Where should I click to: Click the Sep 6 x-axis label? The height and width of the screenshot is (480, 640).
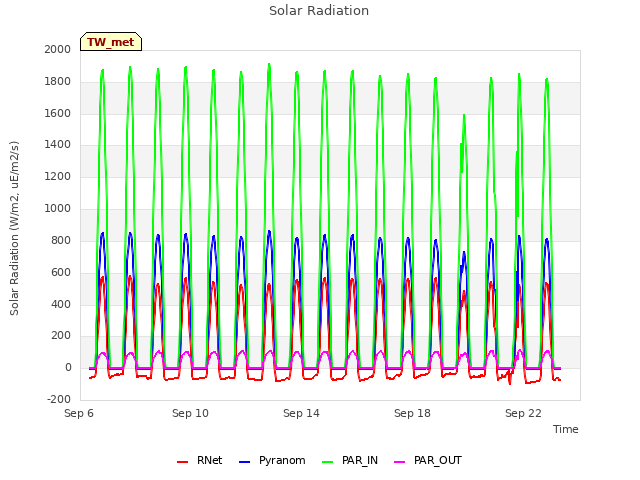pyautogui.click(x=79, y=413)
